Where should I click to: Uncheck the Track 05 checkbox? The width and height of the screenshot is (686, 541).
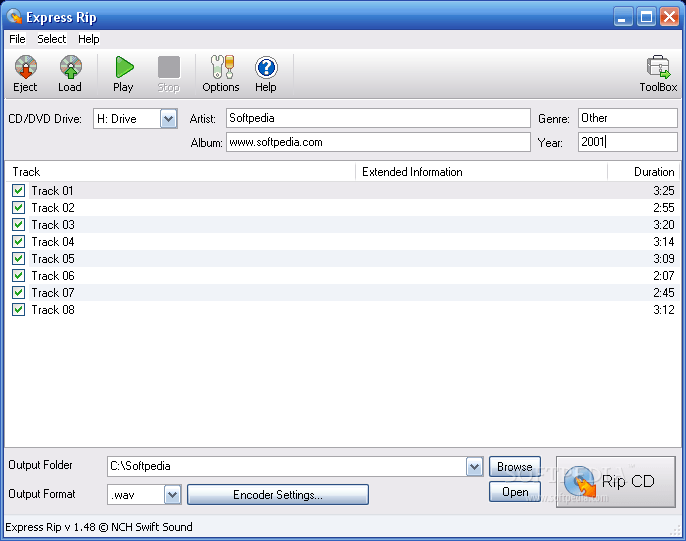(x=18, y=259)
